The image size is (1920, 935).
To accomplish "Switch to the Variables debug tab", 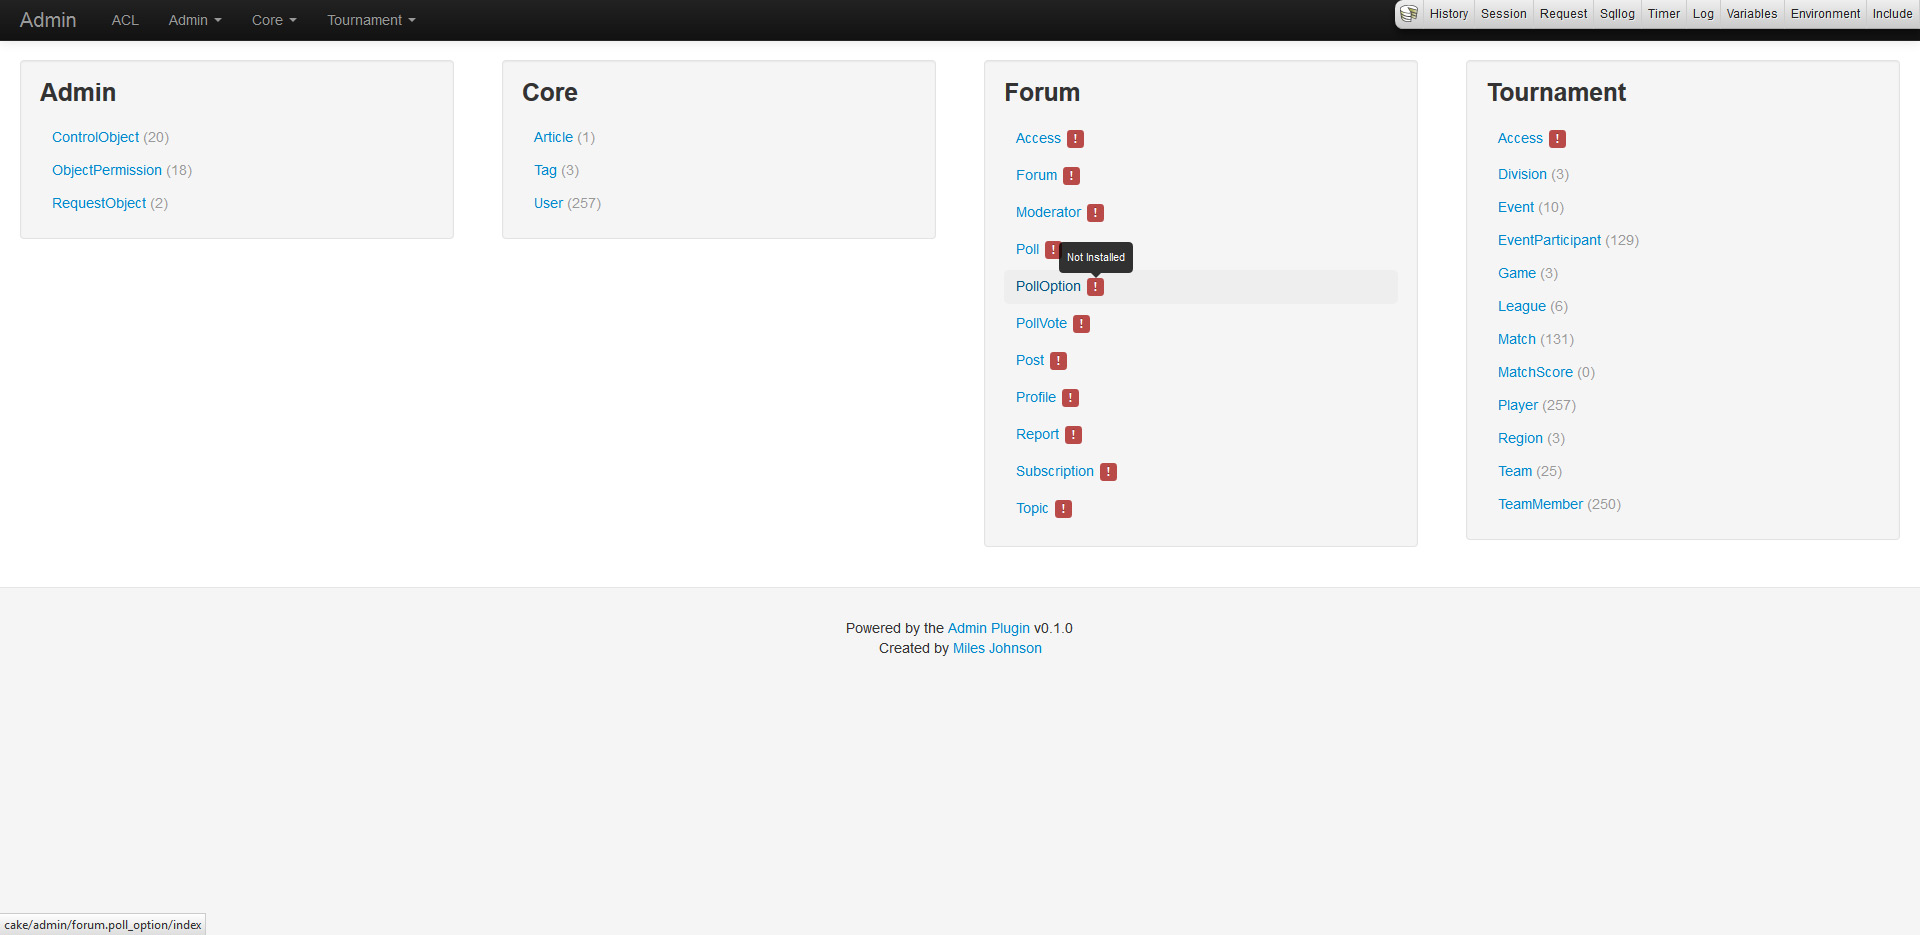I will click(x=1751, y=14).
